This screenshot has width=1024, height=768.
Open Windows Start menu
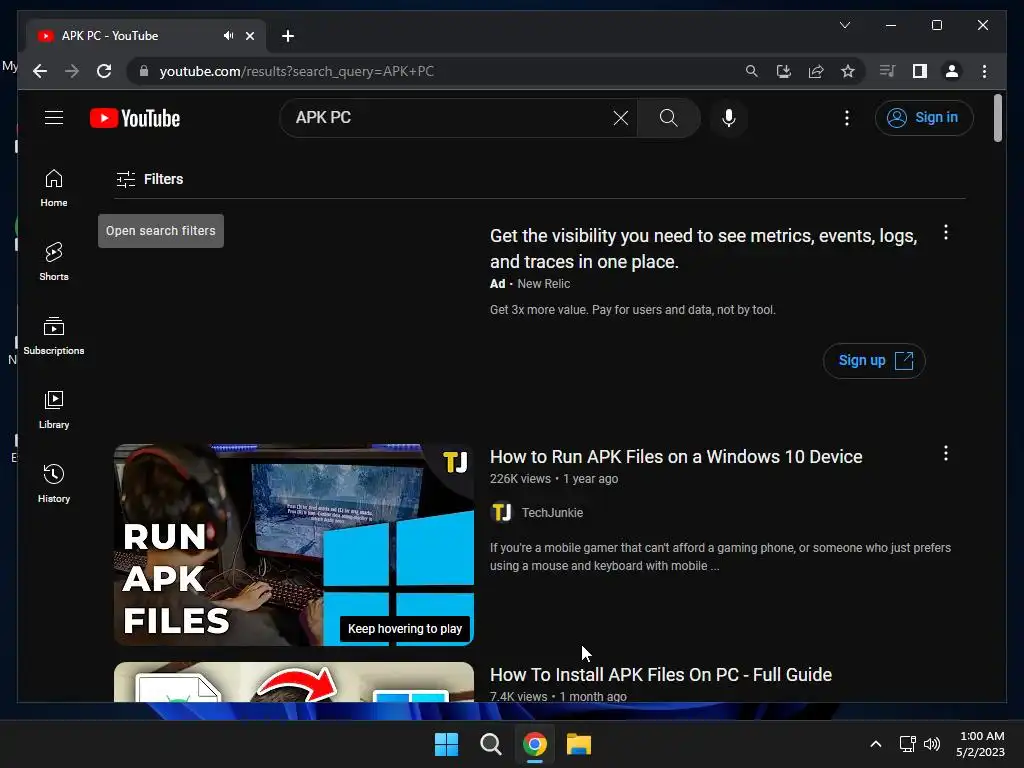coord(446,744)
